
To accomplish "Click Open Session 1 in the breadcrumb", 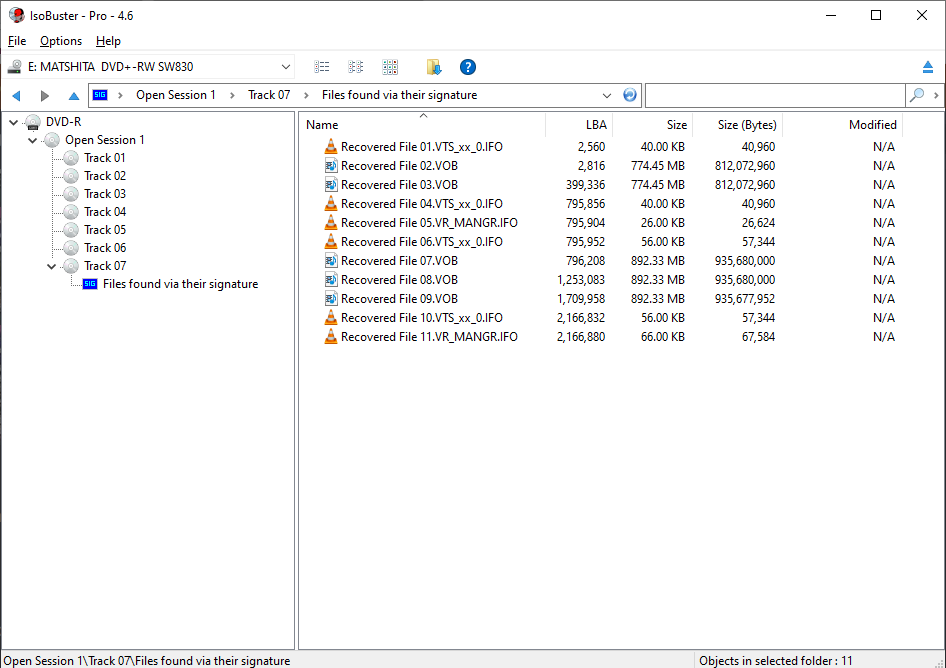I will coord(176,95).
